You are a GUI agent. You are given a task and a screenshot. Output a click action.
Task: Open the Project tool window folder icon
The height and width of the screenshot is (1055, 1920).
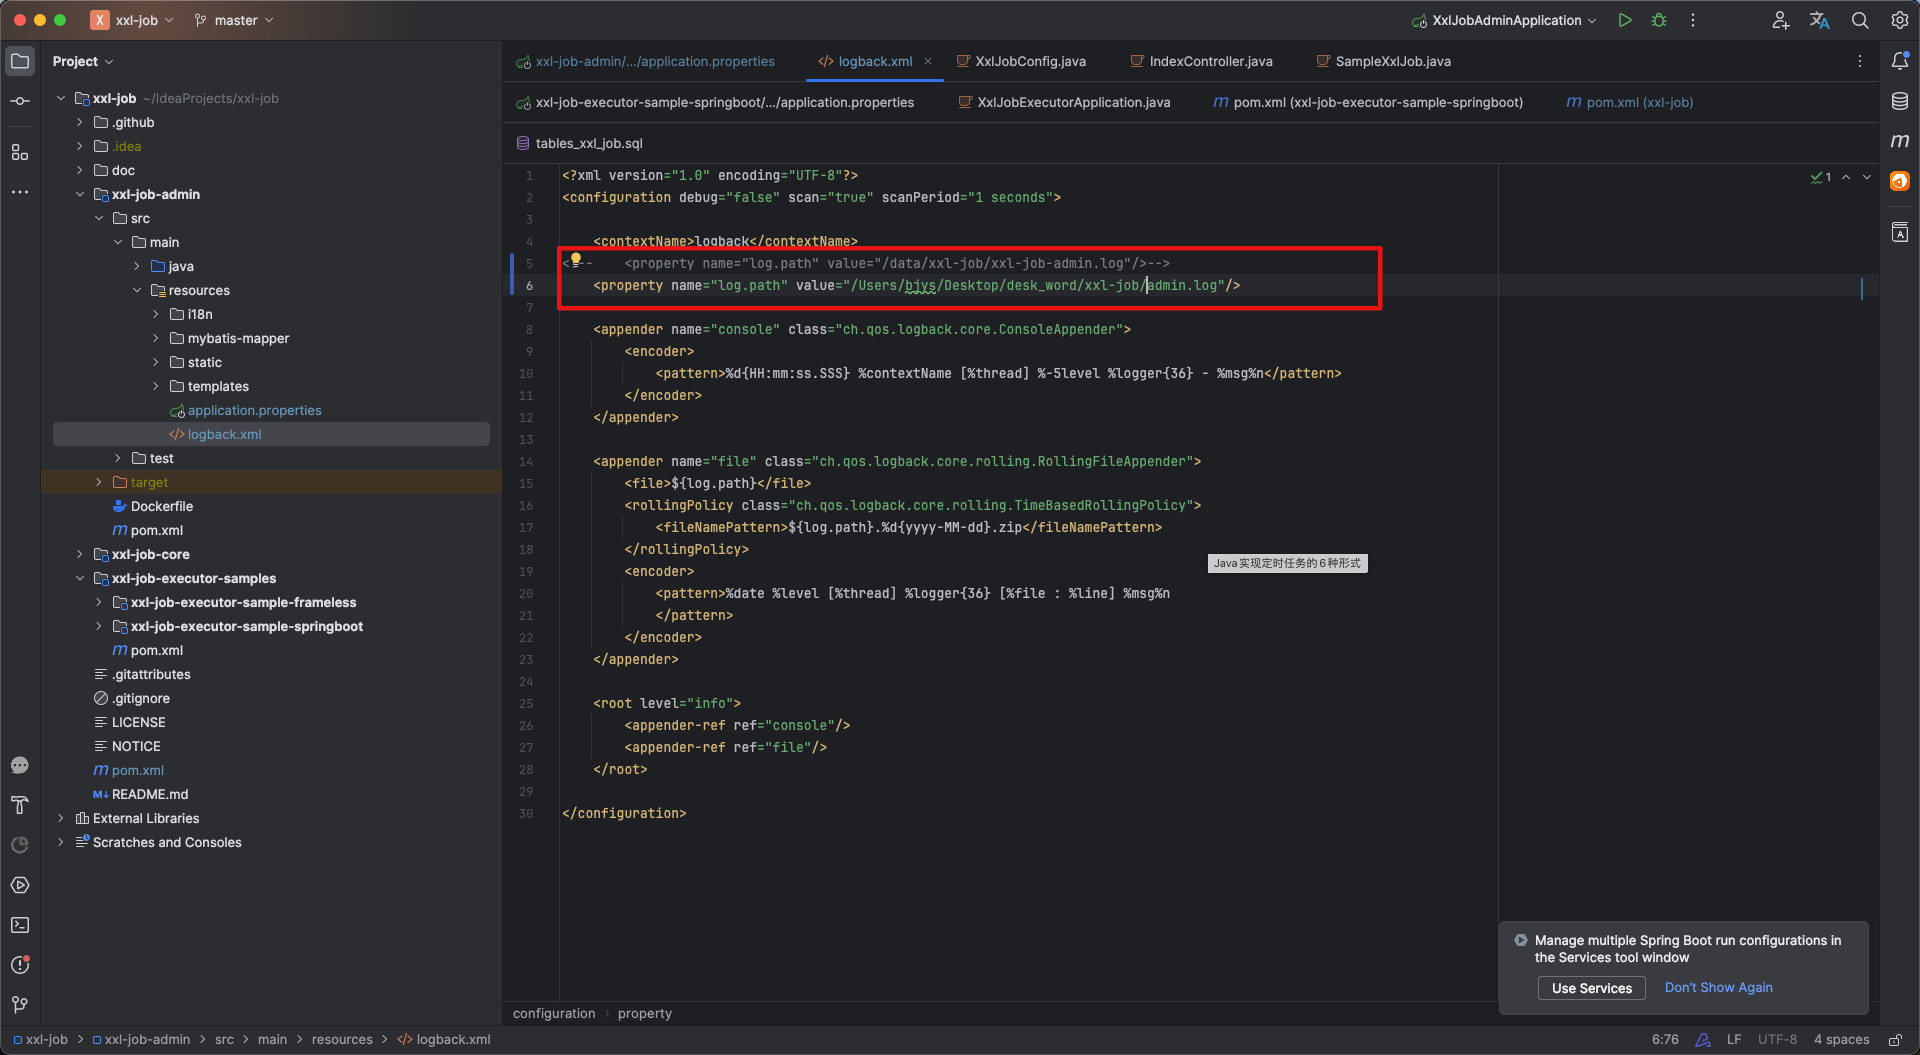(20, 61)
